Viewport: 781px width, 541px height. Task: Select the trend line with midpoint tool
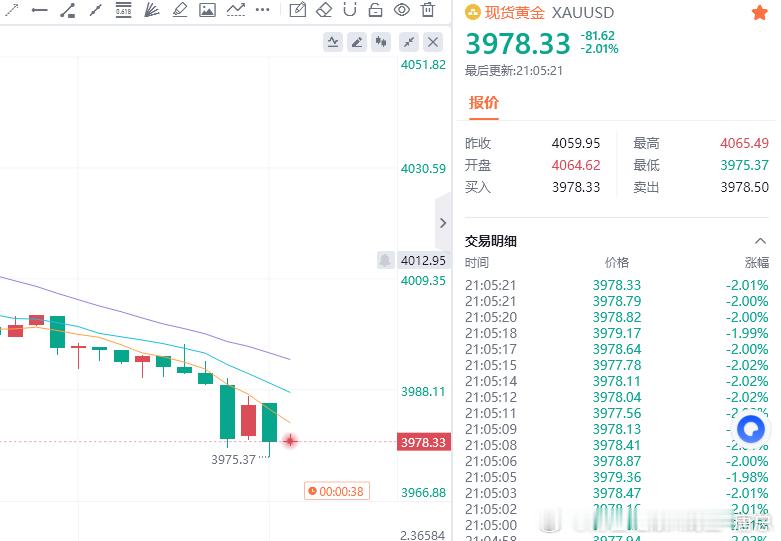tap(95, 9)
